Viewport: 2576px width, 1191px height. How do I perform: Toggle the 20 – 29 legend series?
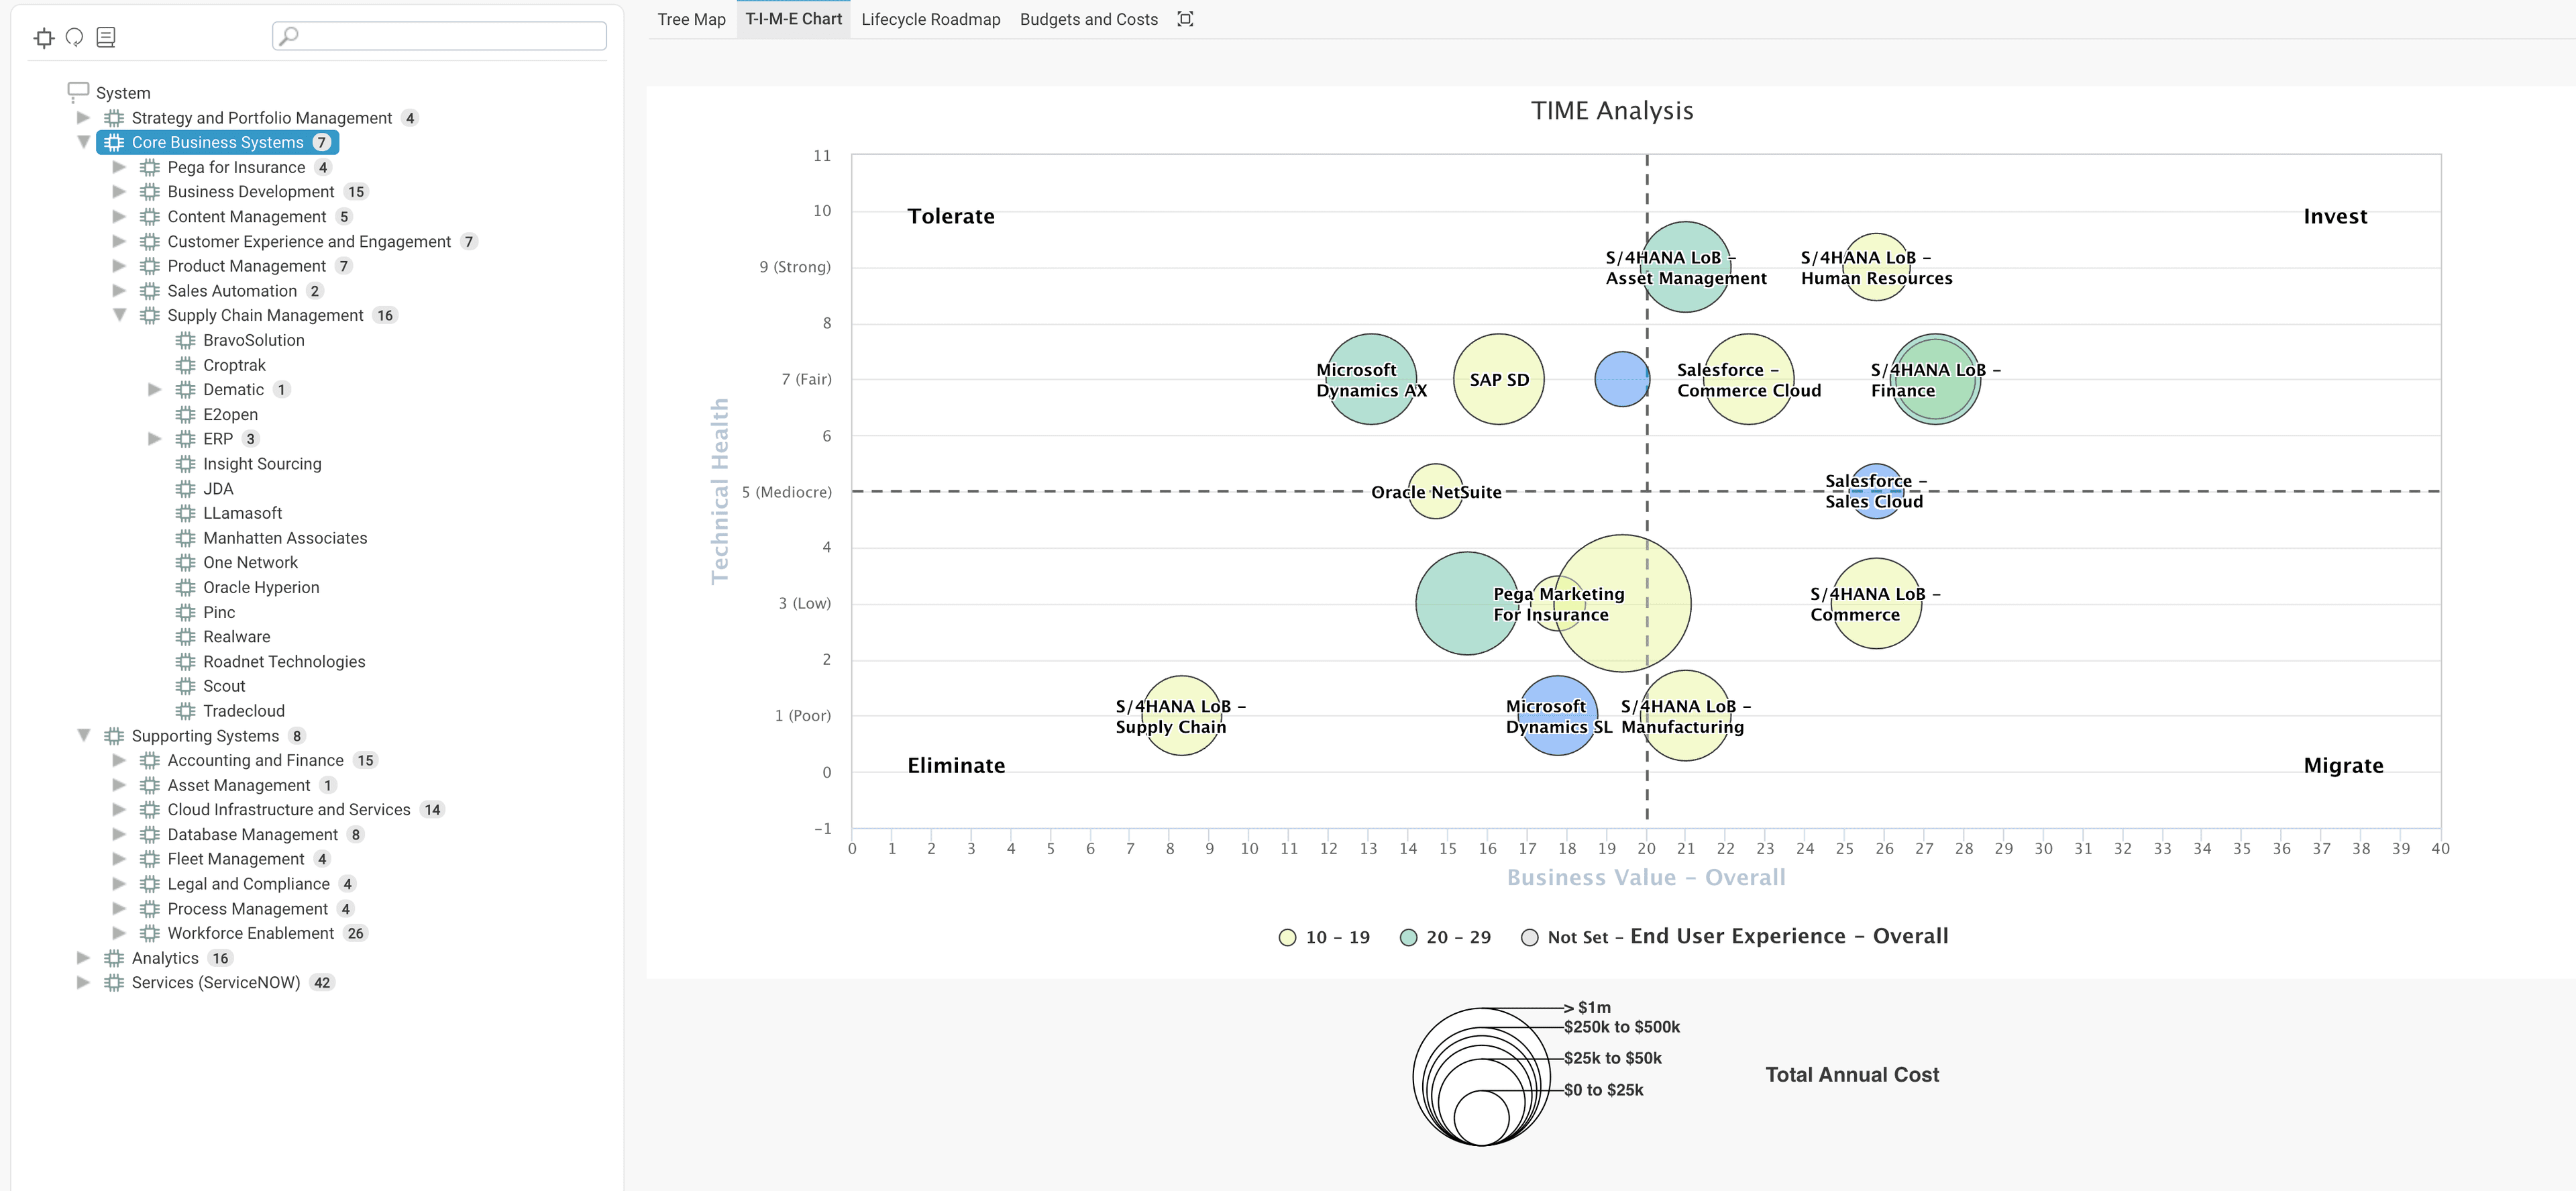pyautogui.click(x=1445, y=937)
